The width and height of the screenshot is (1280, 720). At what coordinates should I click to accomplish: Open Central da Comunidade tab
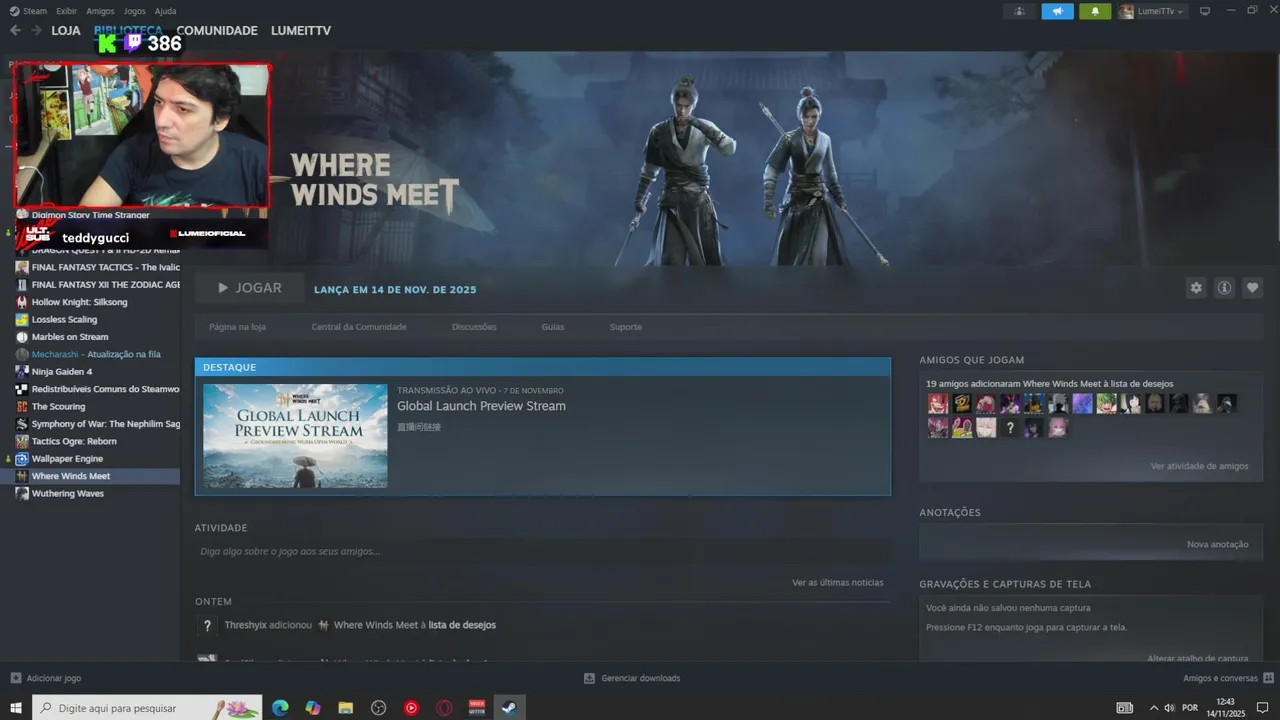[x=359, y=327]
